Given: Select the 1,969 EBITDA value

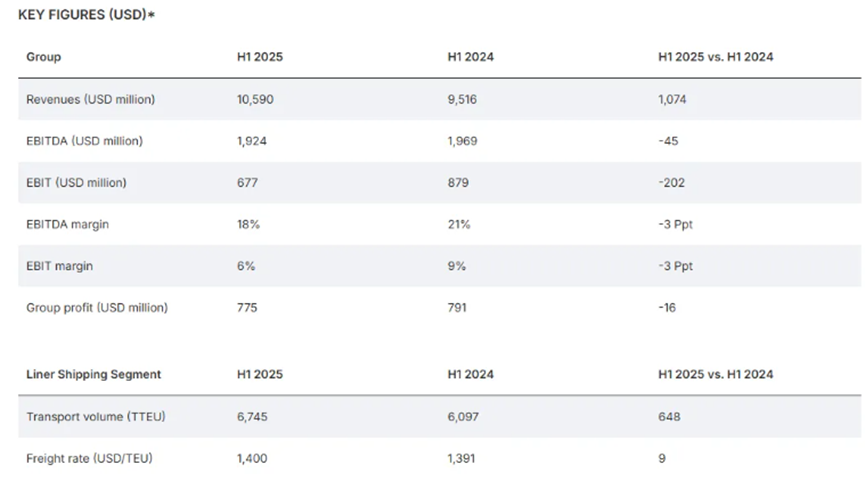Looking at the screenshot, I should coord(462,141).
